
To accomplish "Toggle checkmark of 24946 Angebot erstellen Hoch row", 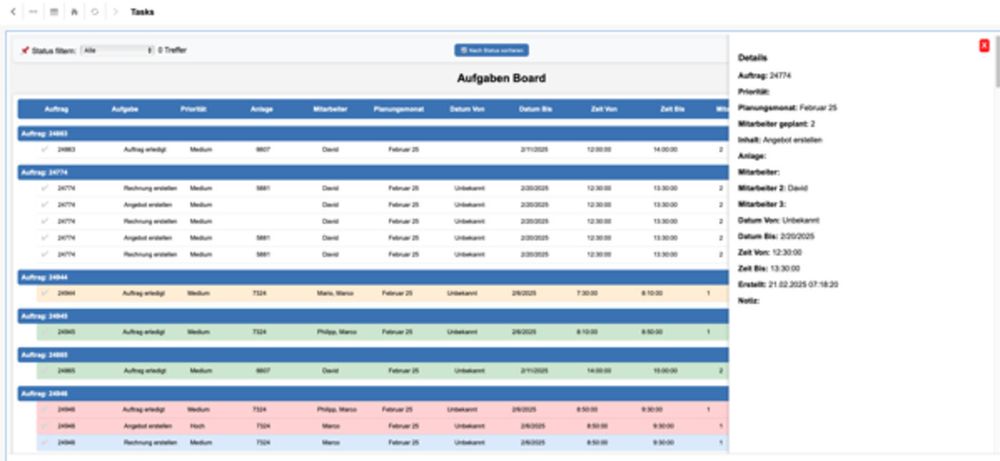I will pos(45,425).
